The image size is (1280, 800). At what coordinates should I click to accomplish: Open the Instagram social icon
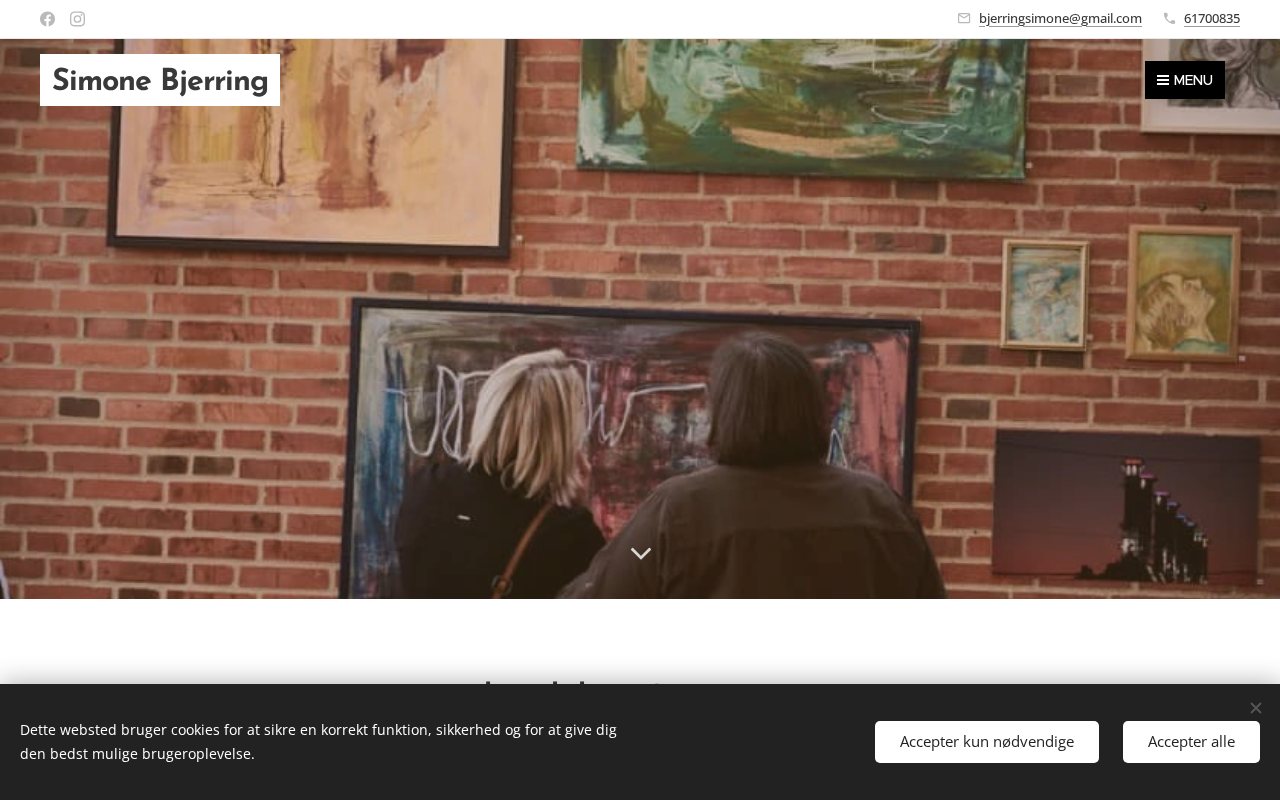[77, 19]
